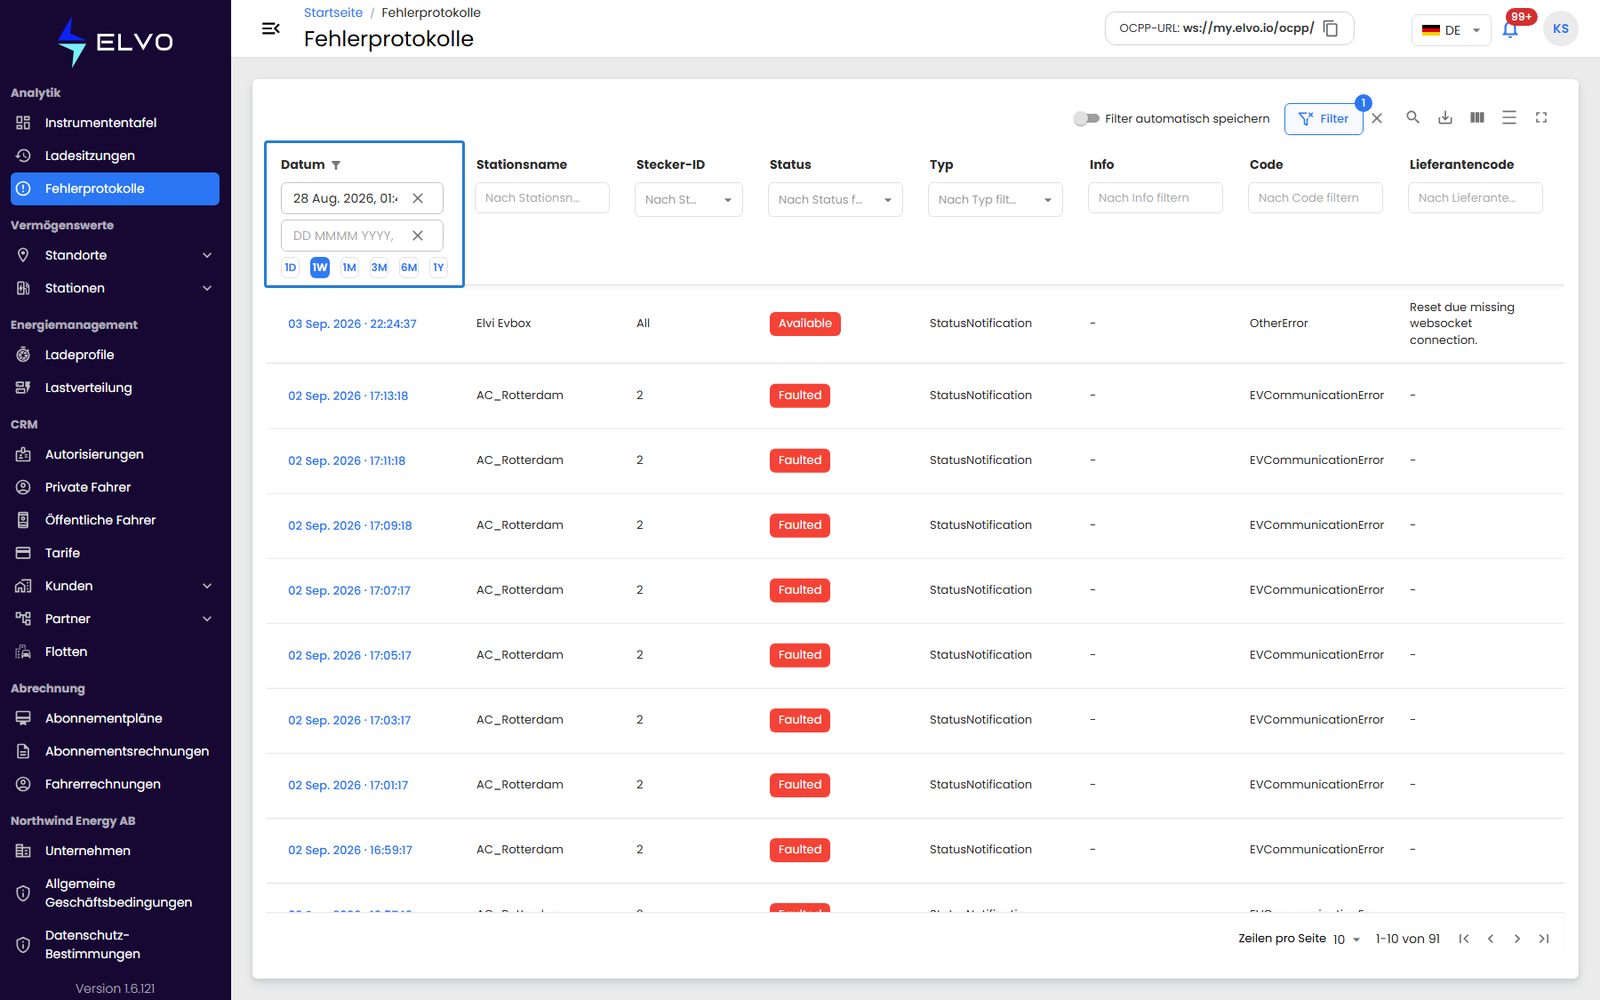Open the KS user avatar menu

[x=1560, y=29]
